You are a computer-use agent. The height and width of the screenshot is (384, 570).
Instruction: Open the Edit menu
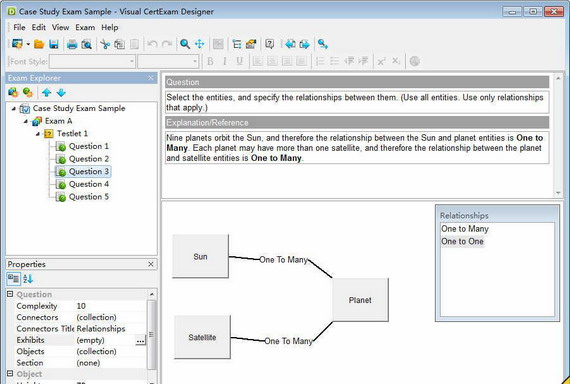click(39, 28)
